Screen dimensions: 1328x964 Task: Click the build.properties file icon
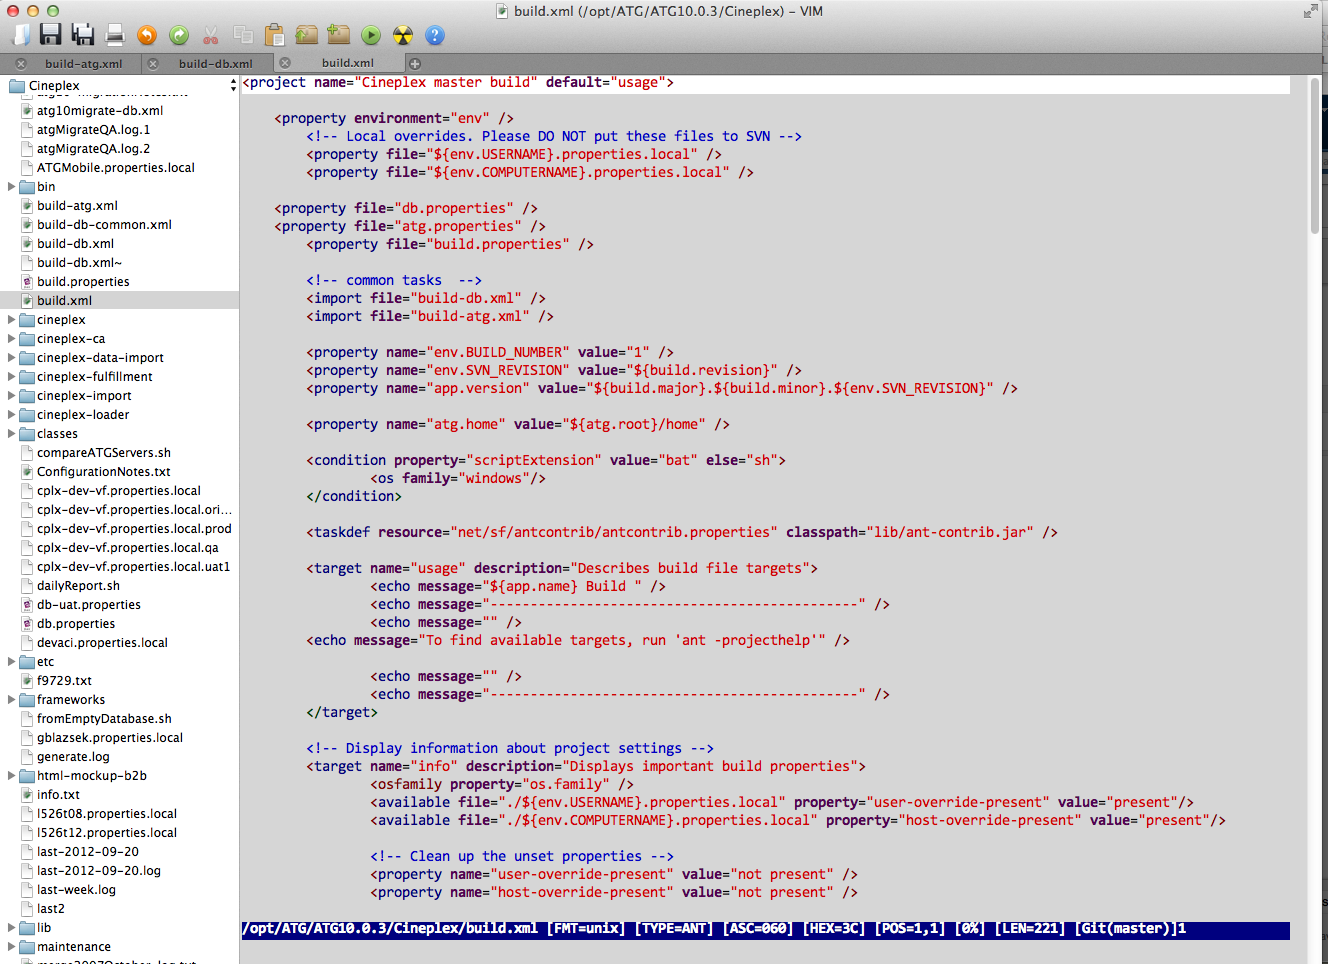[28, 282]
